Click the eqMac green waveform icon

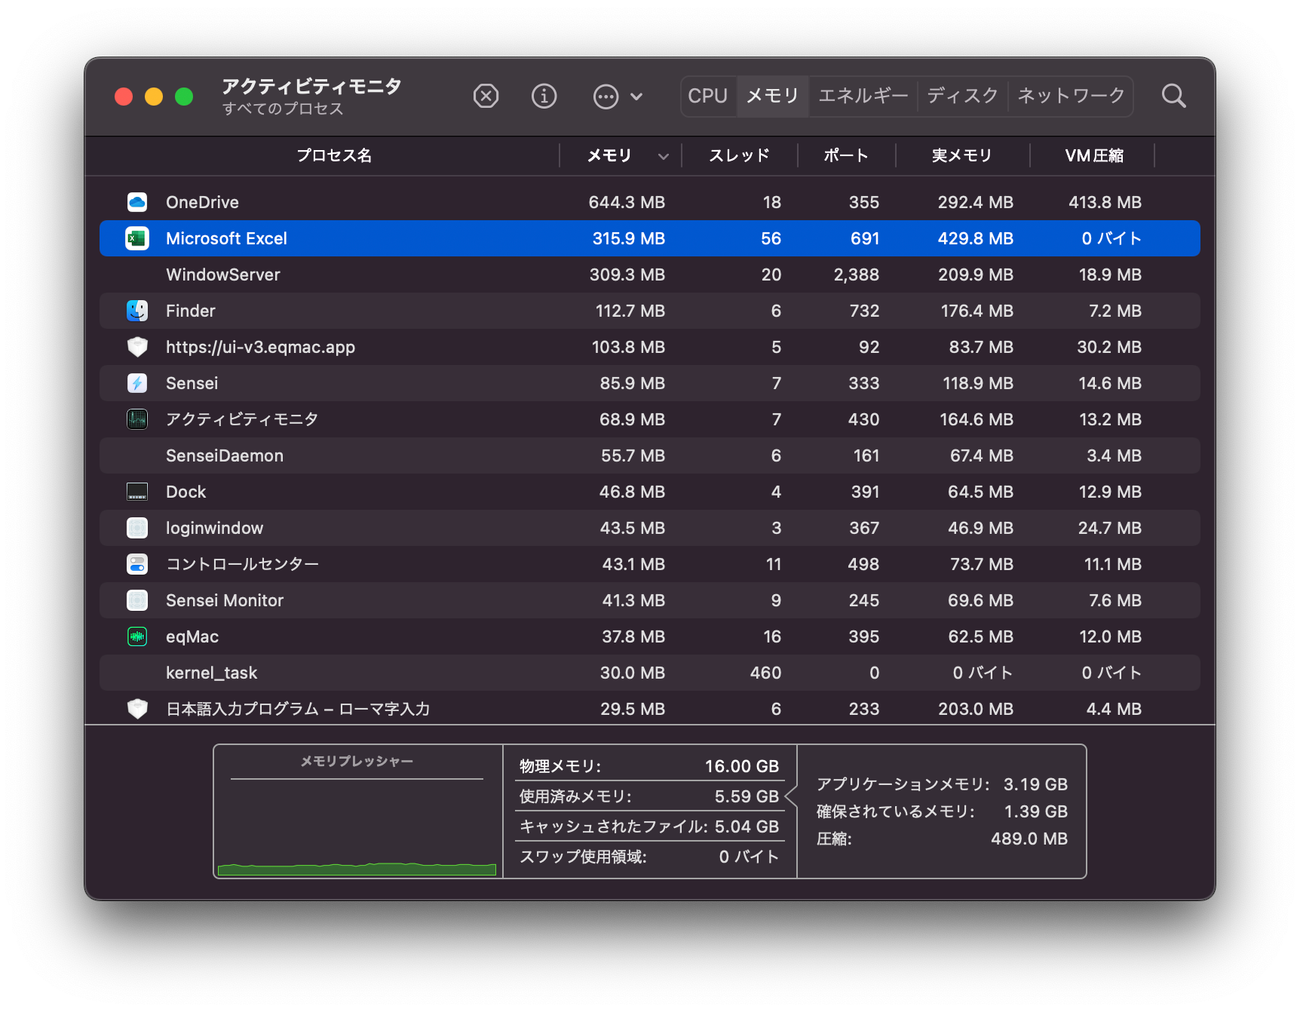point(137,637)
